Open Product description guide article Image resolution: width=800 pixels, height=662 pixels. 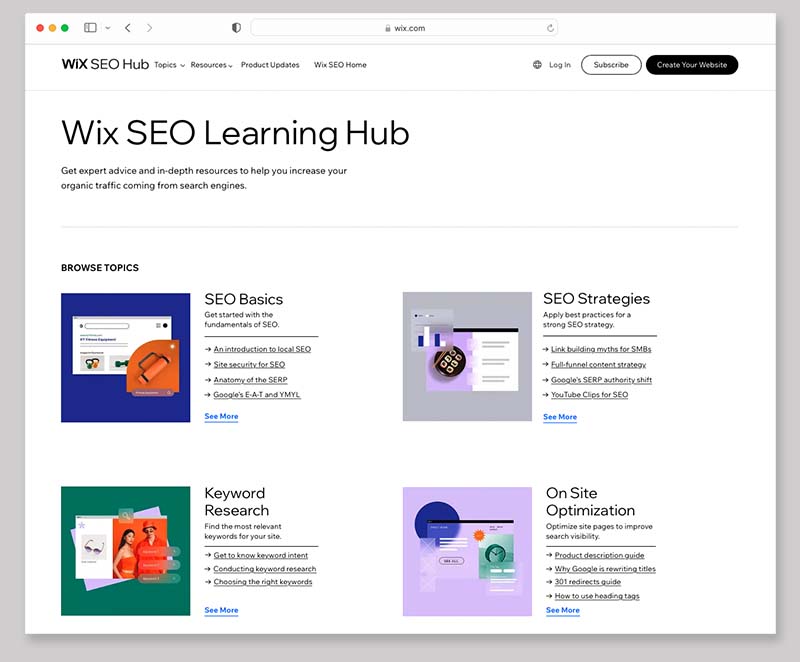coord(599,555)
